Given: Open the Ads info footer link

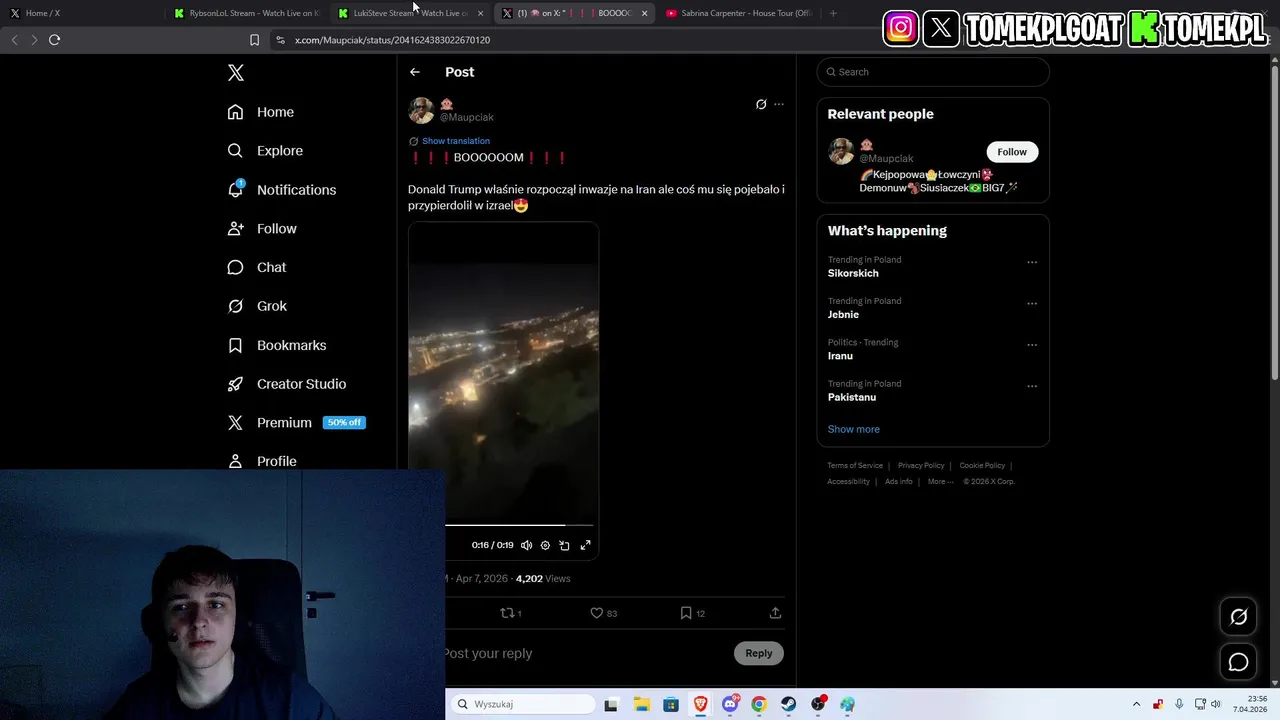Looking at the screenshot, I should tap(899, 481).
